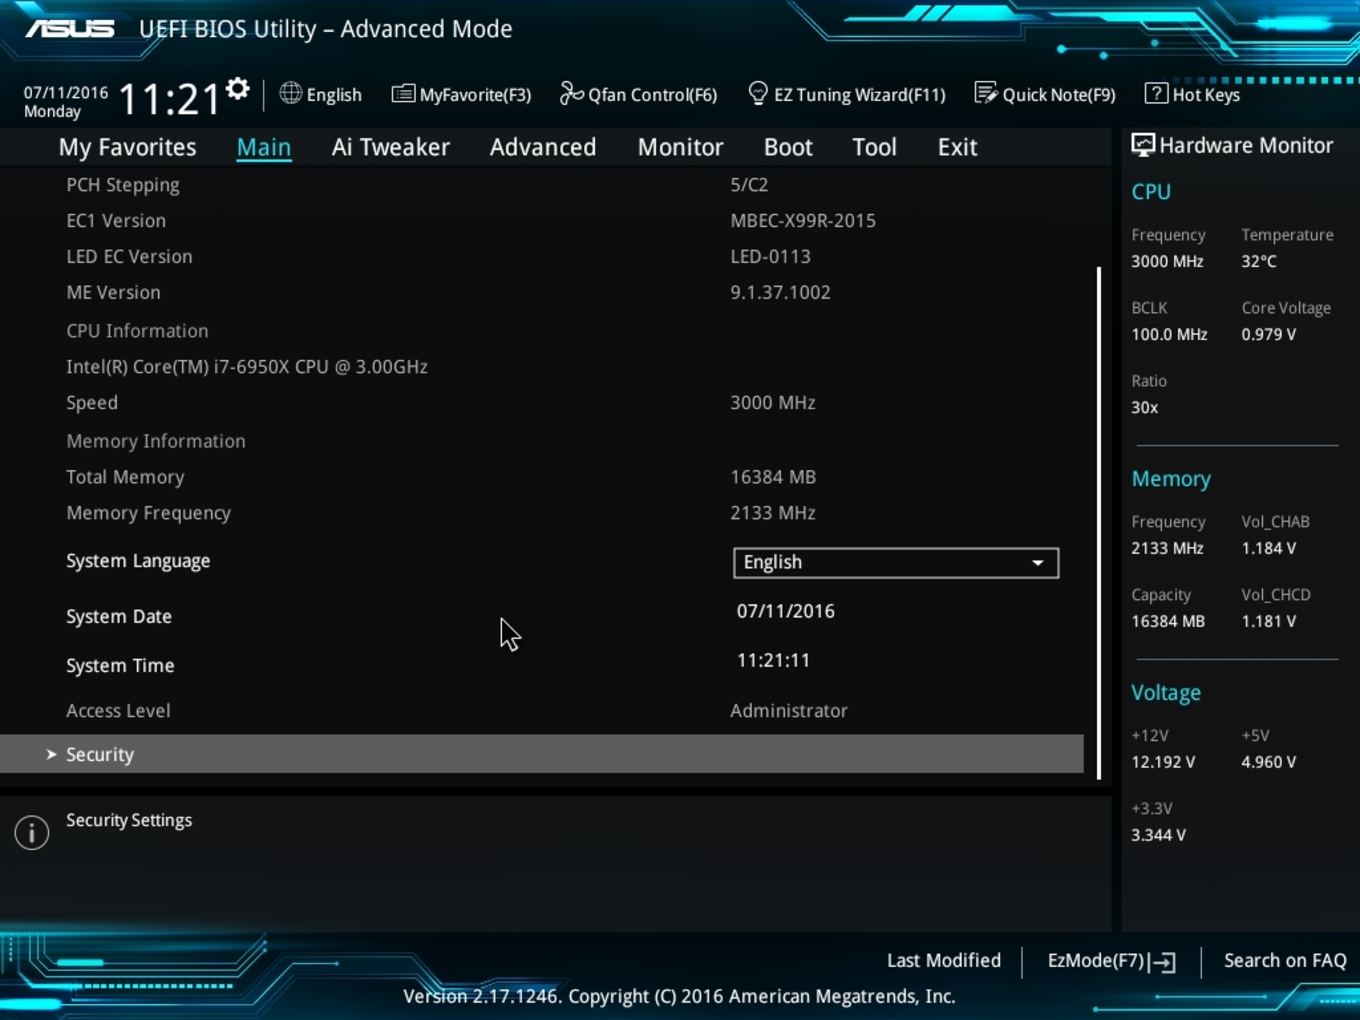This screenshot has width=1360, height=1020.
Task: Click the Quick Note pencil icon
Action: click(x=986, y=93)
